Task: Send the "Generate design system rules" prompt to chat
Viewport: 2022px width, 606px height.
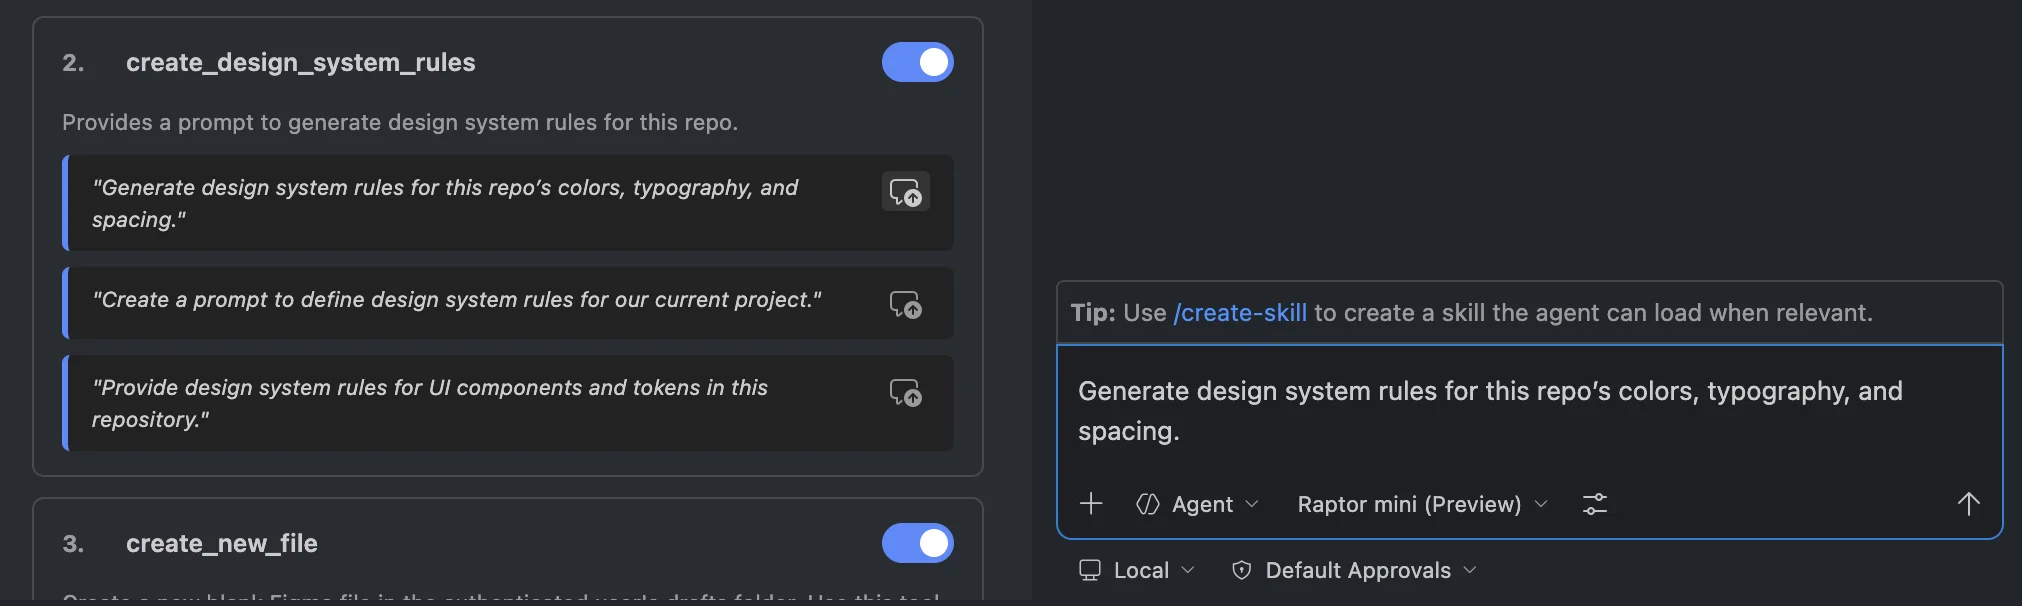Action: (905, 192)
